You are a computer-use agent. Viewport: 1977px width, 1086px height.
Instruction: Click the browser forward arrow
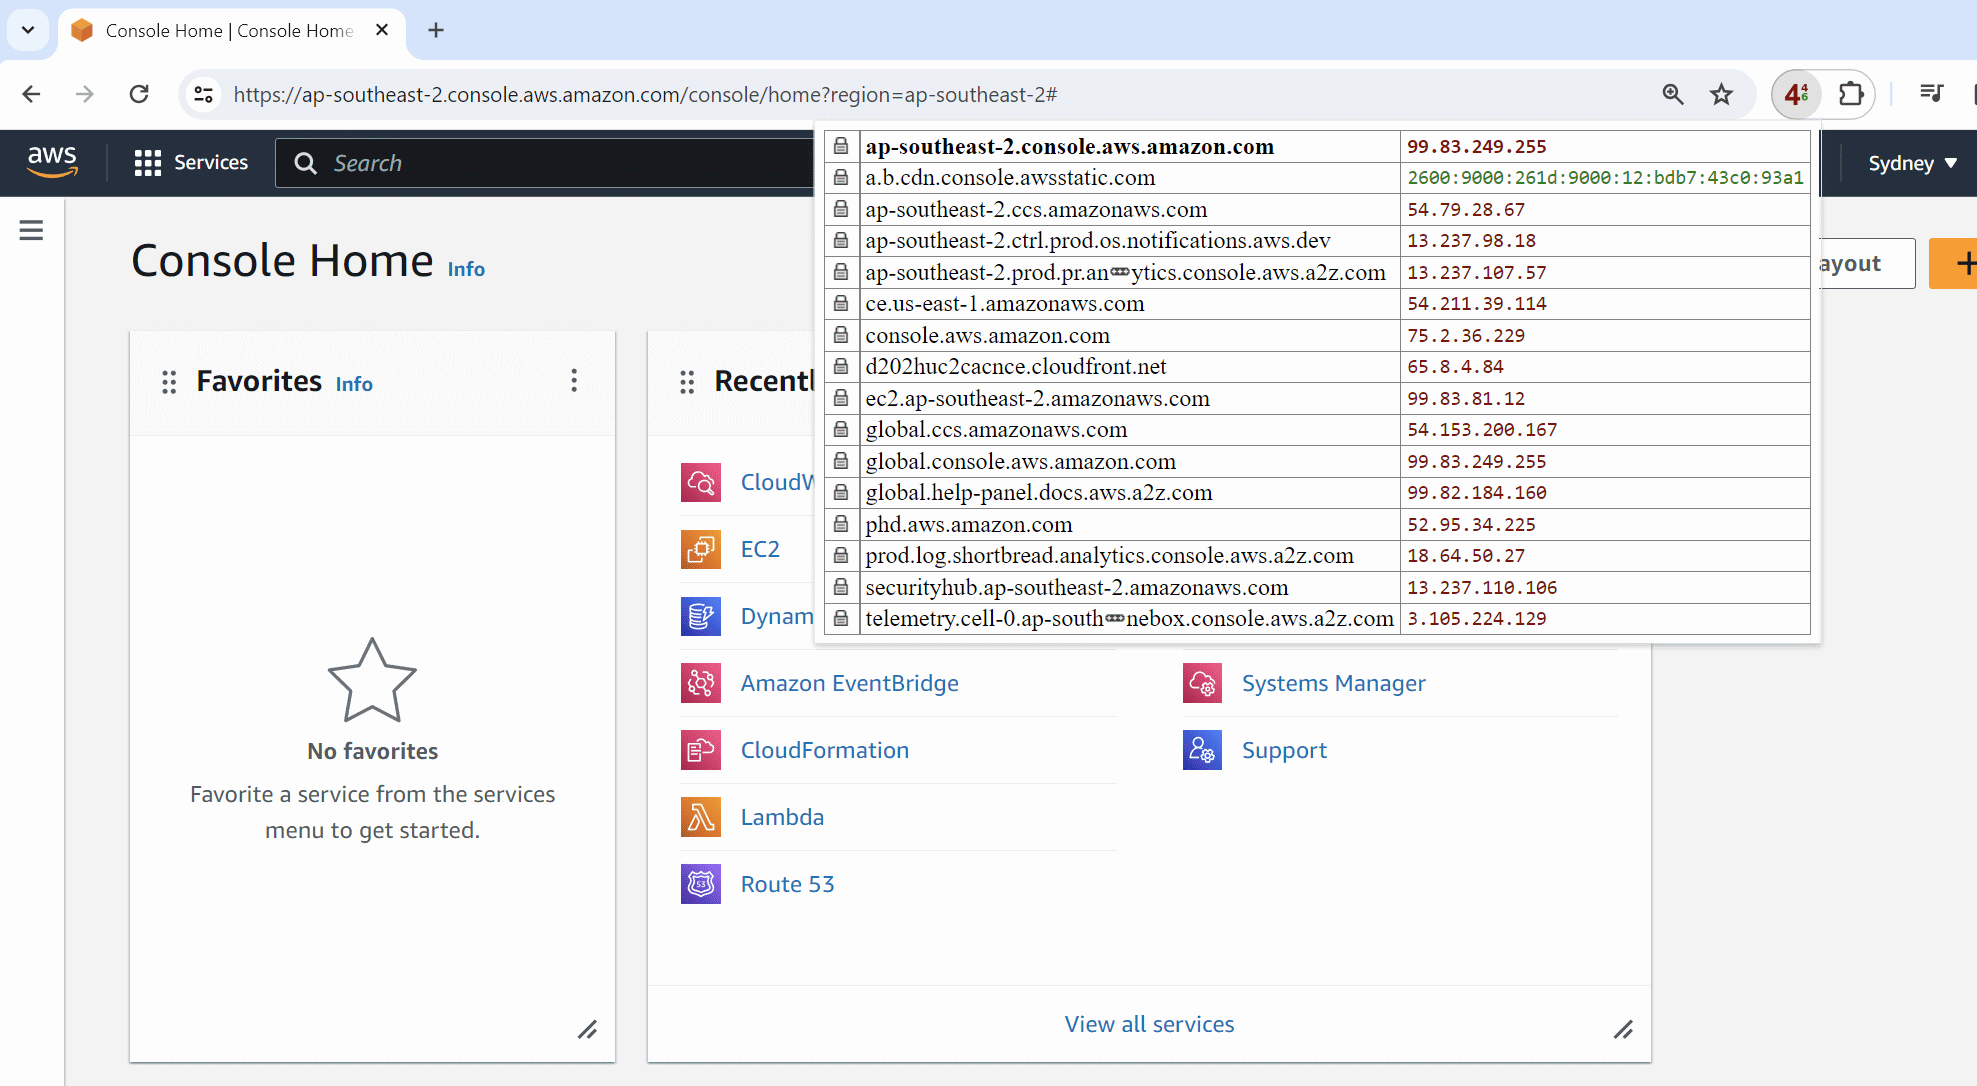click(x=85, y=94)
